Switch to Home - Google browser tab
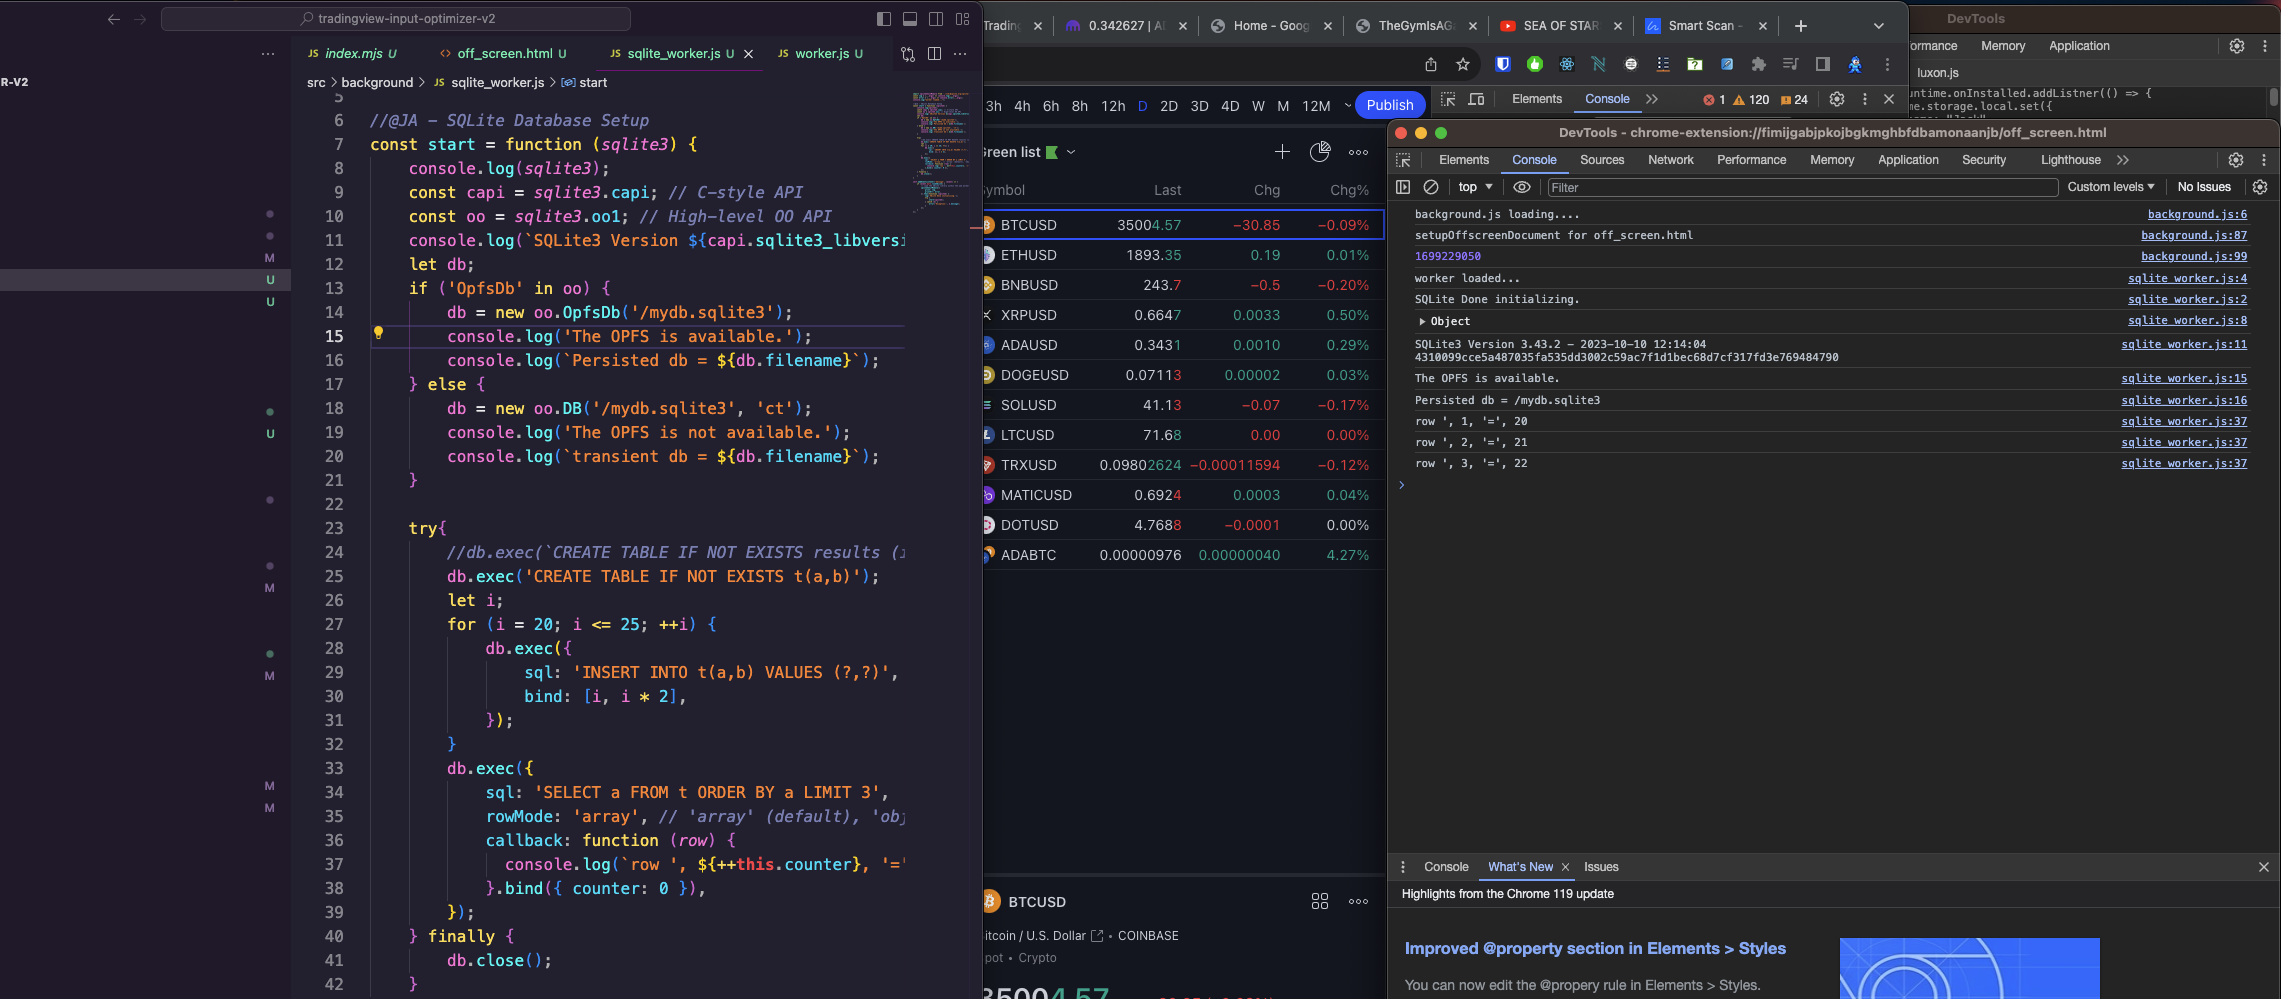This screenshot has width=2281, height=999. point(1271,26)
